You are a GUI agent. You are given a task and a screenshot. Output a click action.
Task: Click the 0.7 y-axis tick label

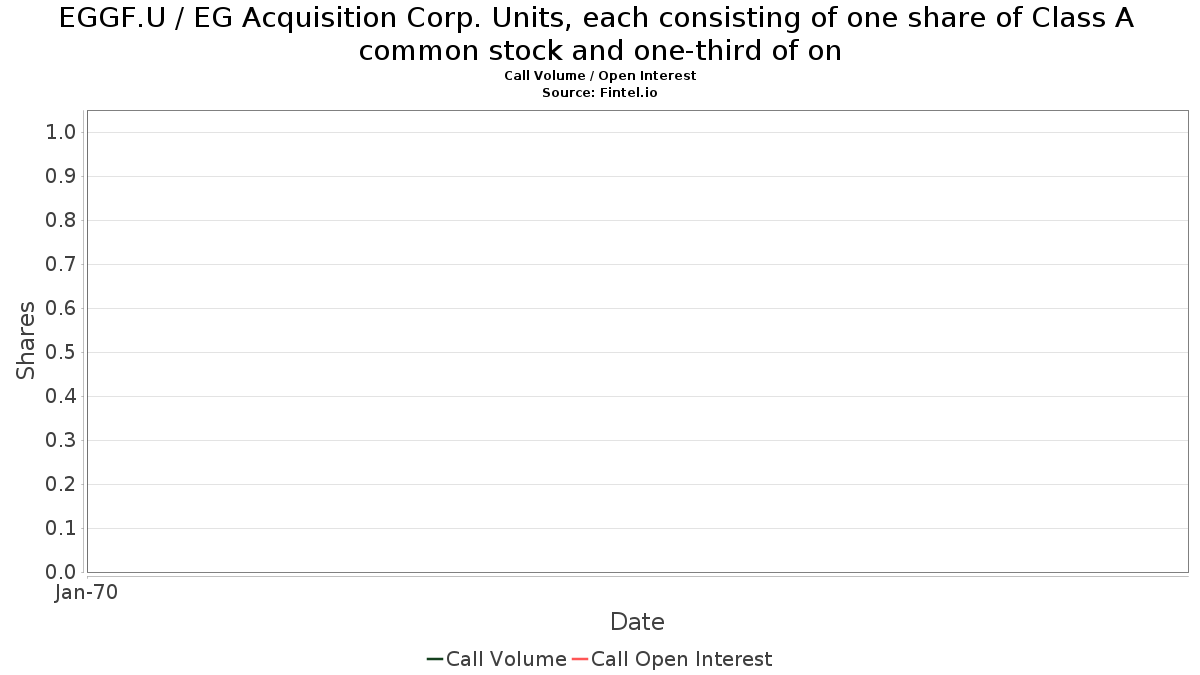click(61, 264)
